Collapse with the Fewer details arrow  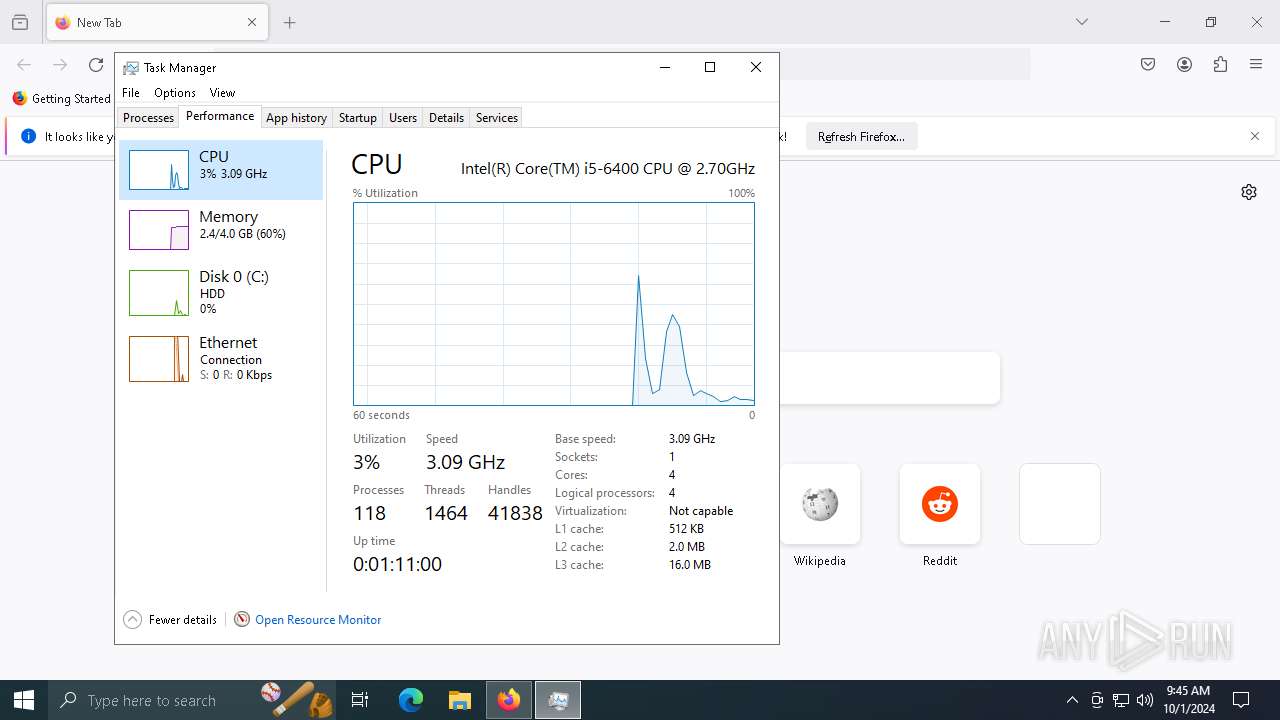tap(132, 620)
